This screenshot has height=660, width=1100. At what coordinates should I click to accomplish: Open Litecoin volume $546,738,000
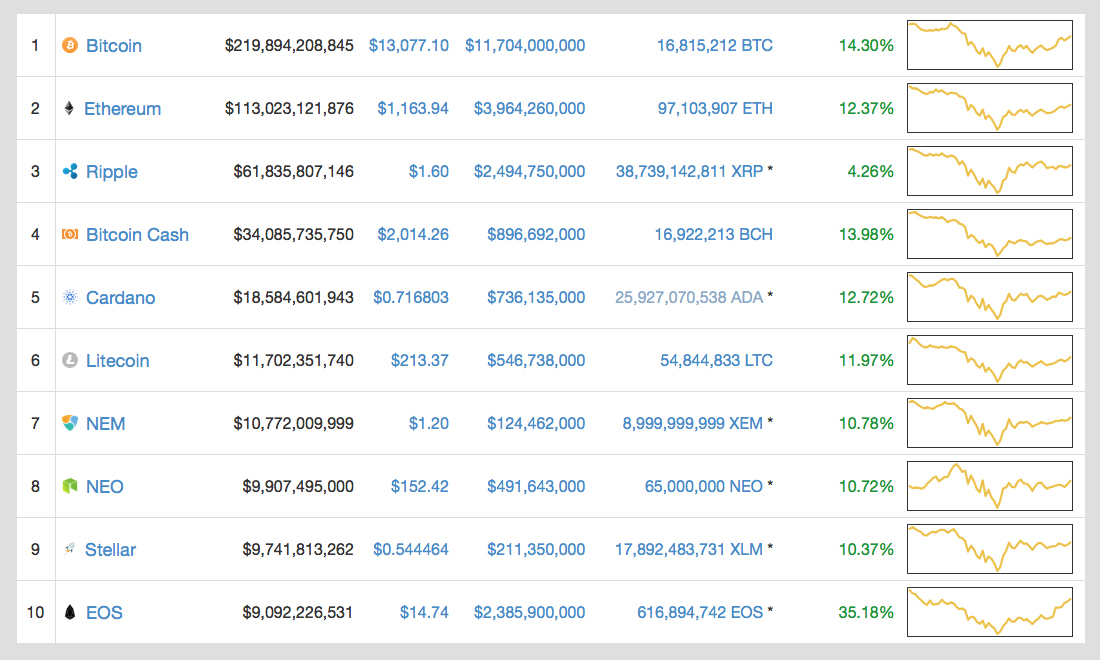coord(537,361)
